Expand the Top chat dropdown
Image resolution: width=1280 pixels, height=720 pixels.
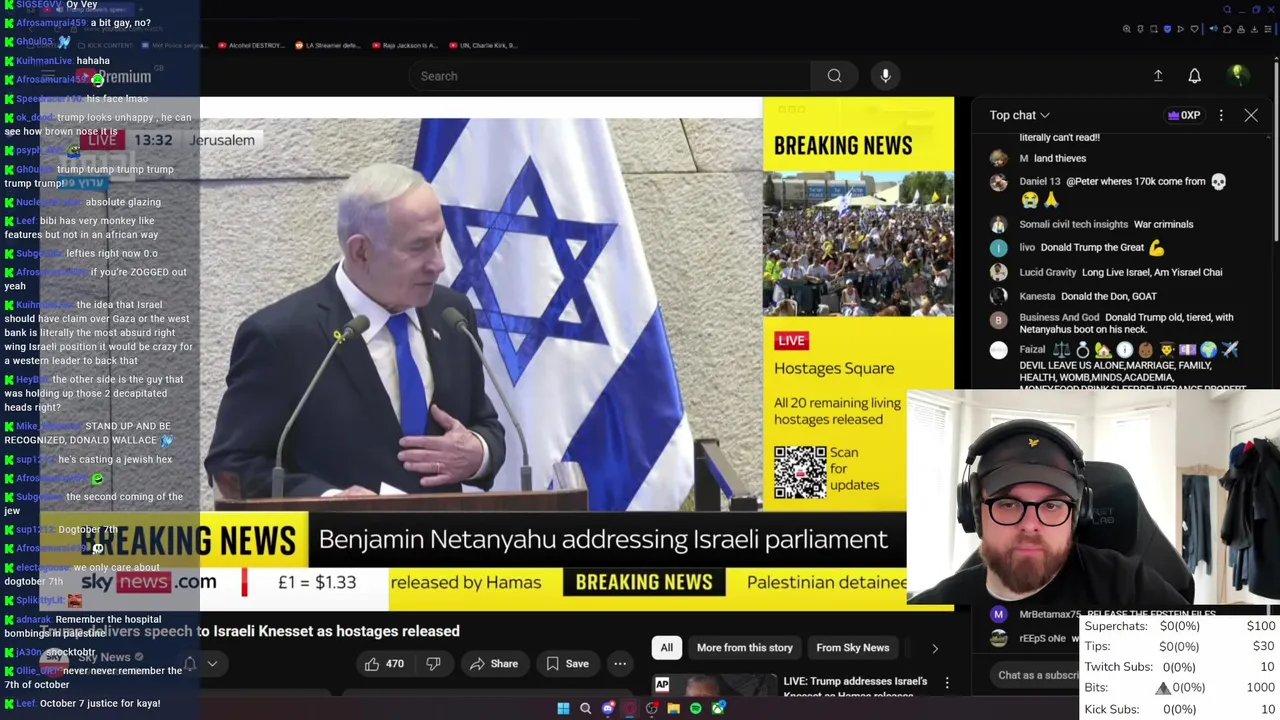tap(1019, 115)
